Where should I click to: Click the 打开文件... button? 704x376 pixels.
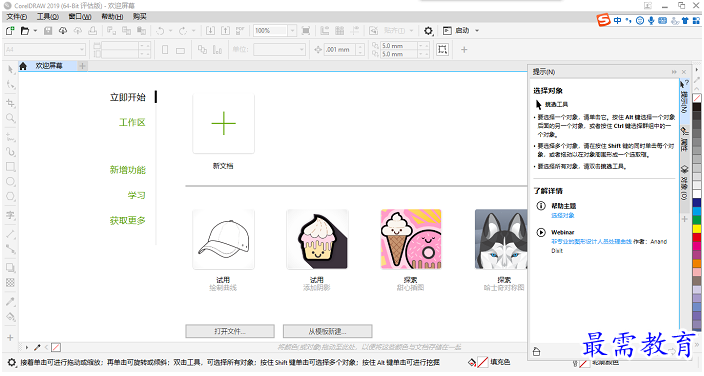coord(230,332)
